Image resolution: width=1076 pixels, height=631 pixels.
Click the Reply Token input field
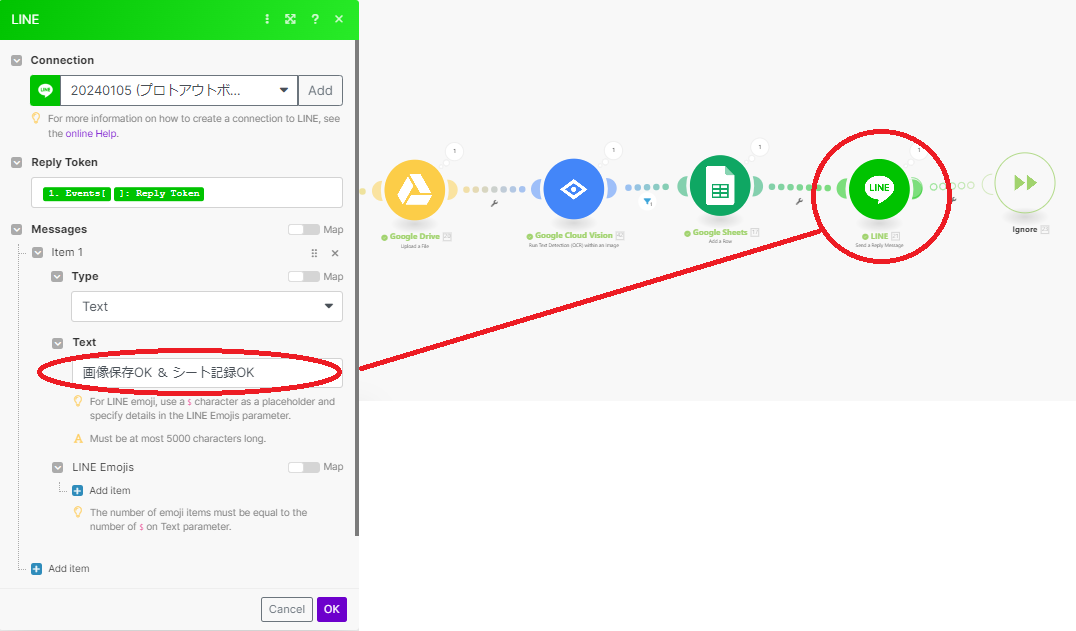(187, 193)
